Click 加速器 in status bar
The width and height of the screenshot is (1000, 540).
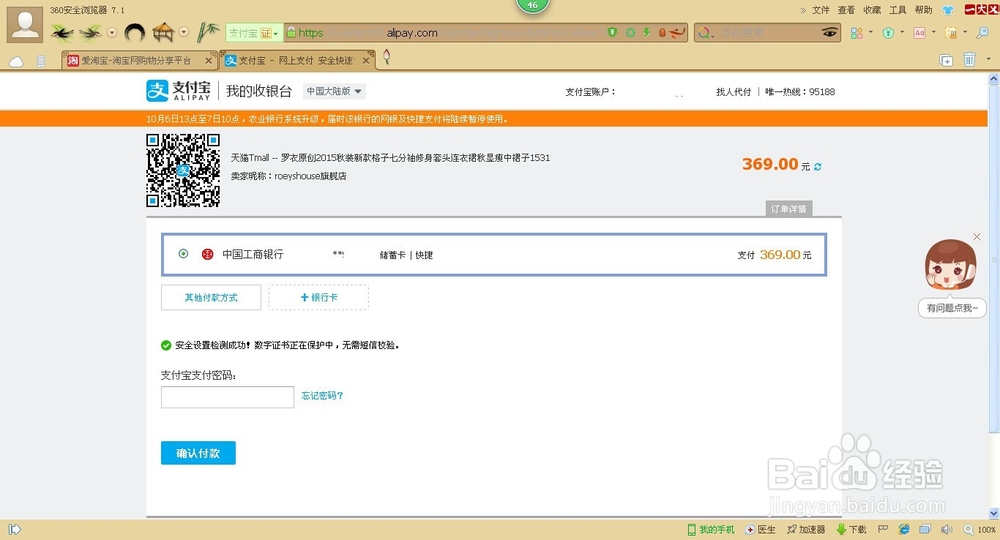[x=806, y=529]
